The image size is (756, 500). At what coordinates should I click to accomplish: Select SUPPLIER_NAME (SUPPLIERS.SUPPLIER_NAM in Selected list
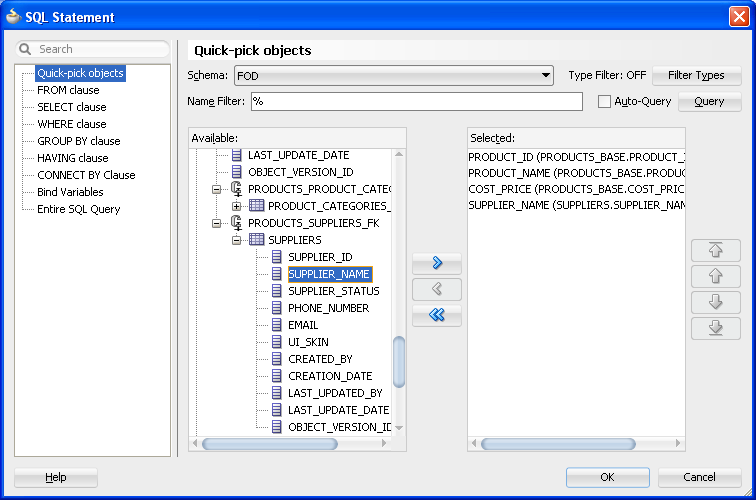tap(576, 205)
